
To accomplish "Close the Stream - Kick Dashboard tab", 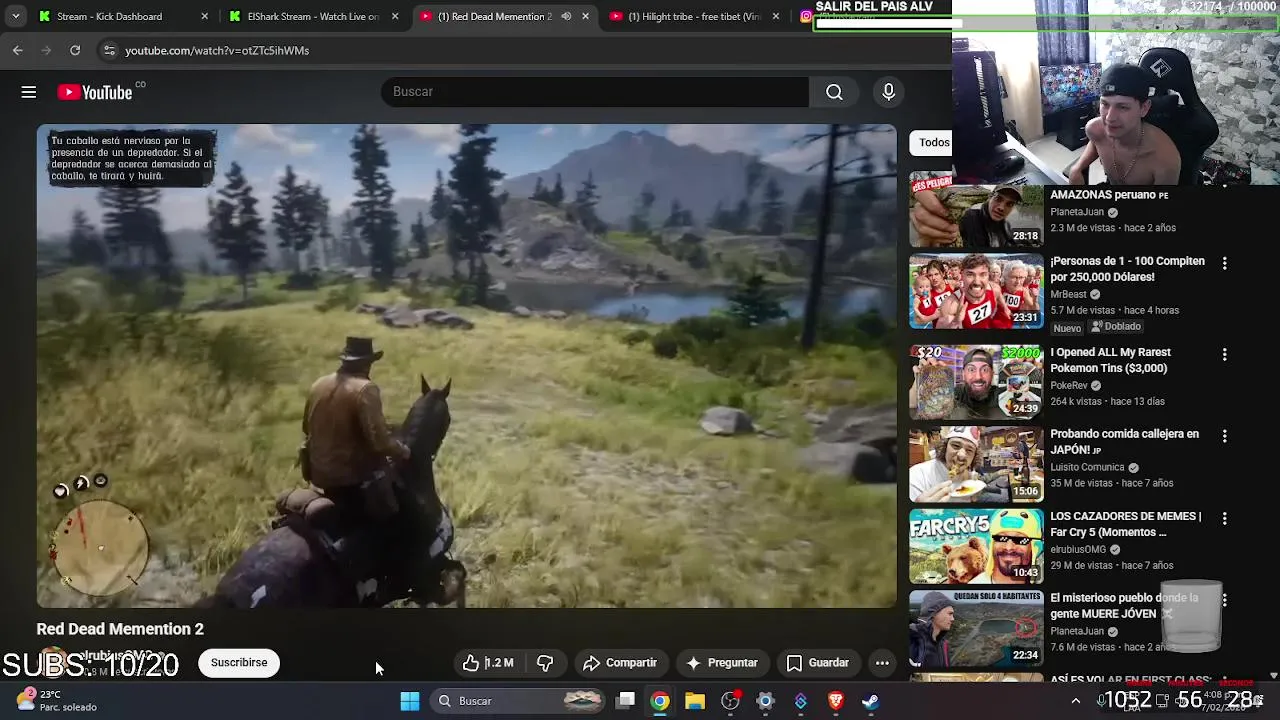I will click(205, 16).
